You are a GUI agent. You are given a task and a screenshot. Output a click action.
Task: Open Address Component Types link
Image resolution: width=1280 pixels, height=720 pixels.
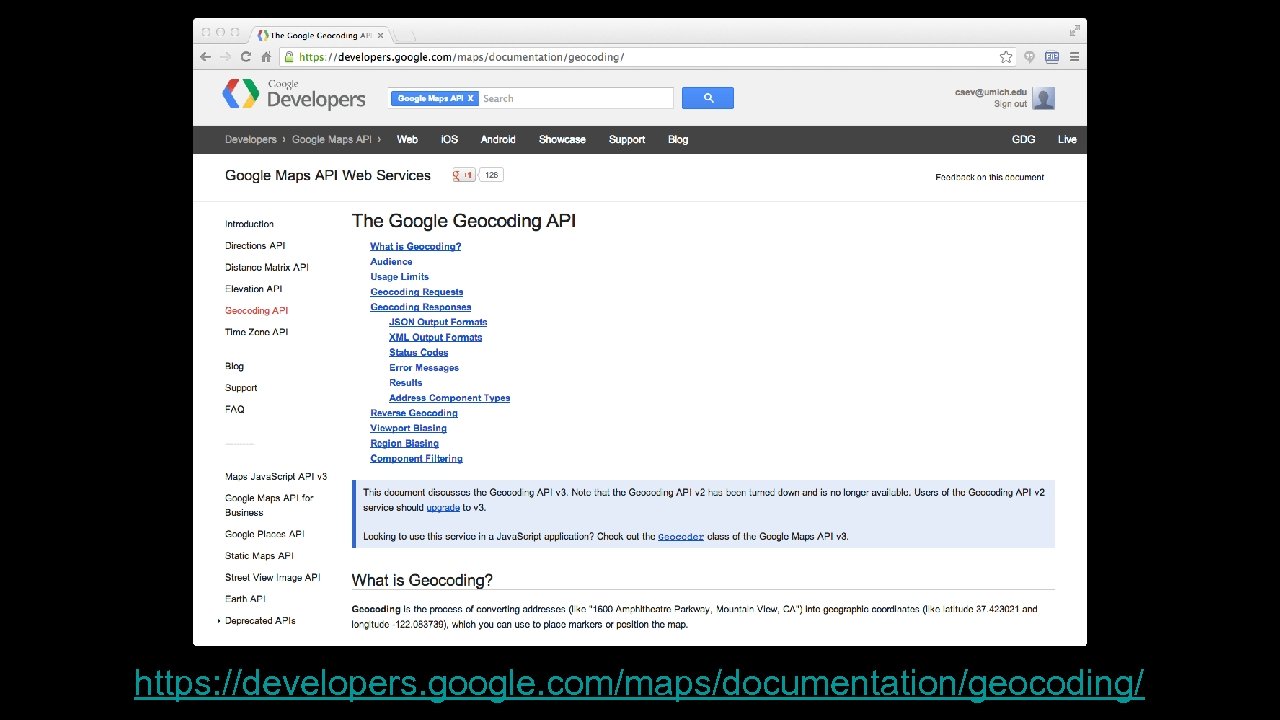[x=449, y=398]
